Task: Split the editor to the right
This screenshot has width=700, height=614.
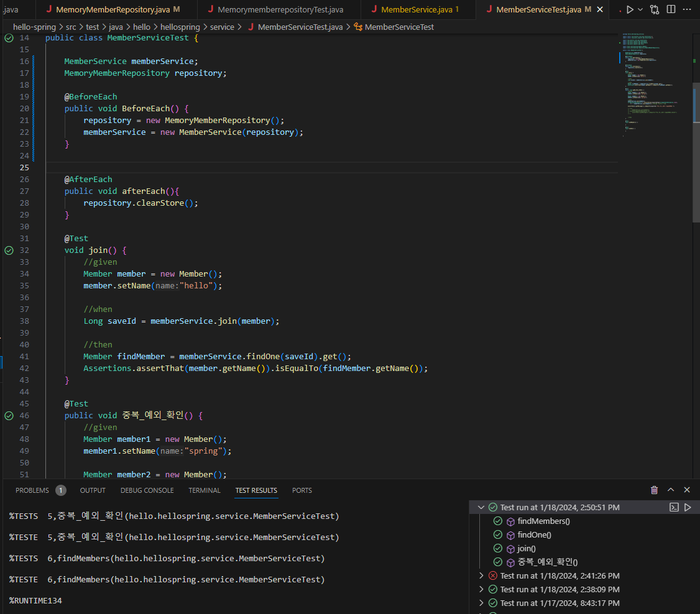Action: (x=671, y=9)
